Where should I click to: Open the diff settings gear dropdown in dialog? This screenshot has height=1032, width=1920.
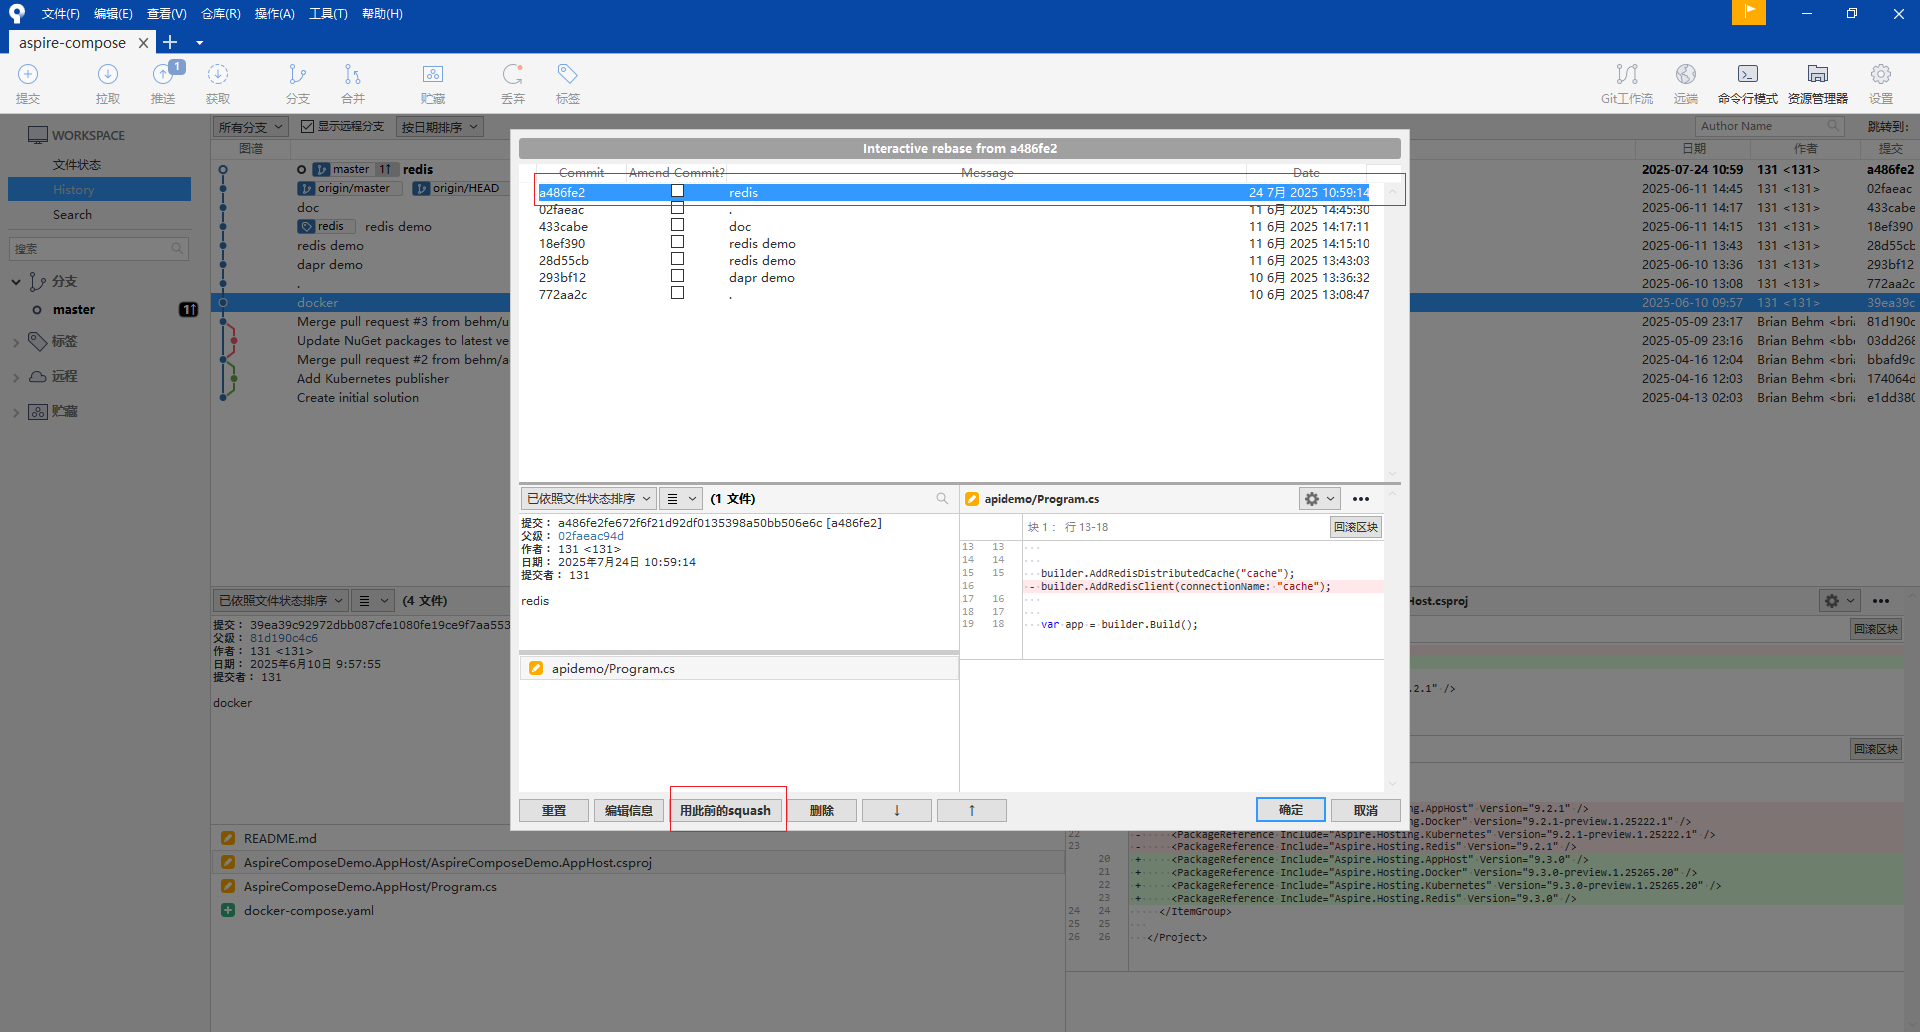point(1319,498)
